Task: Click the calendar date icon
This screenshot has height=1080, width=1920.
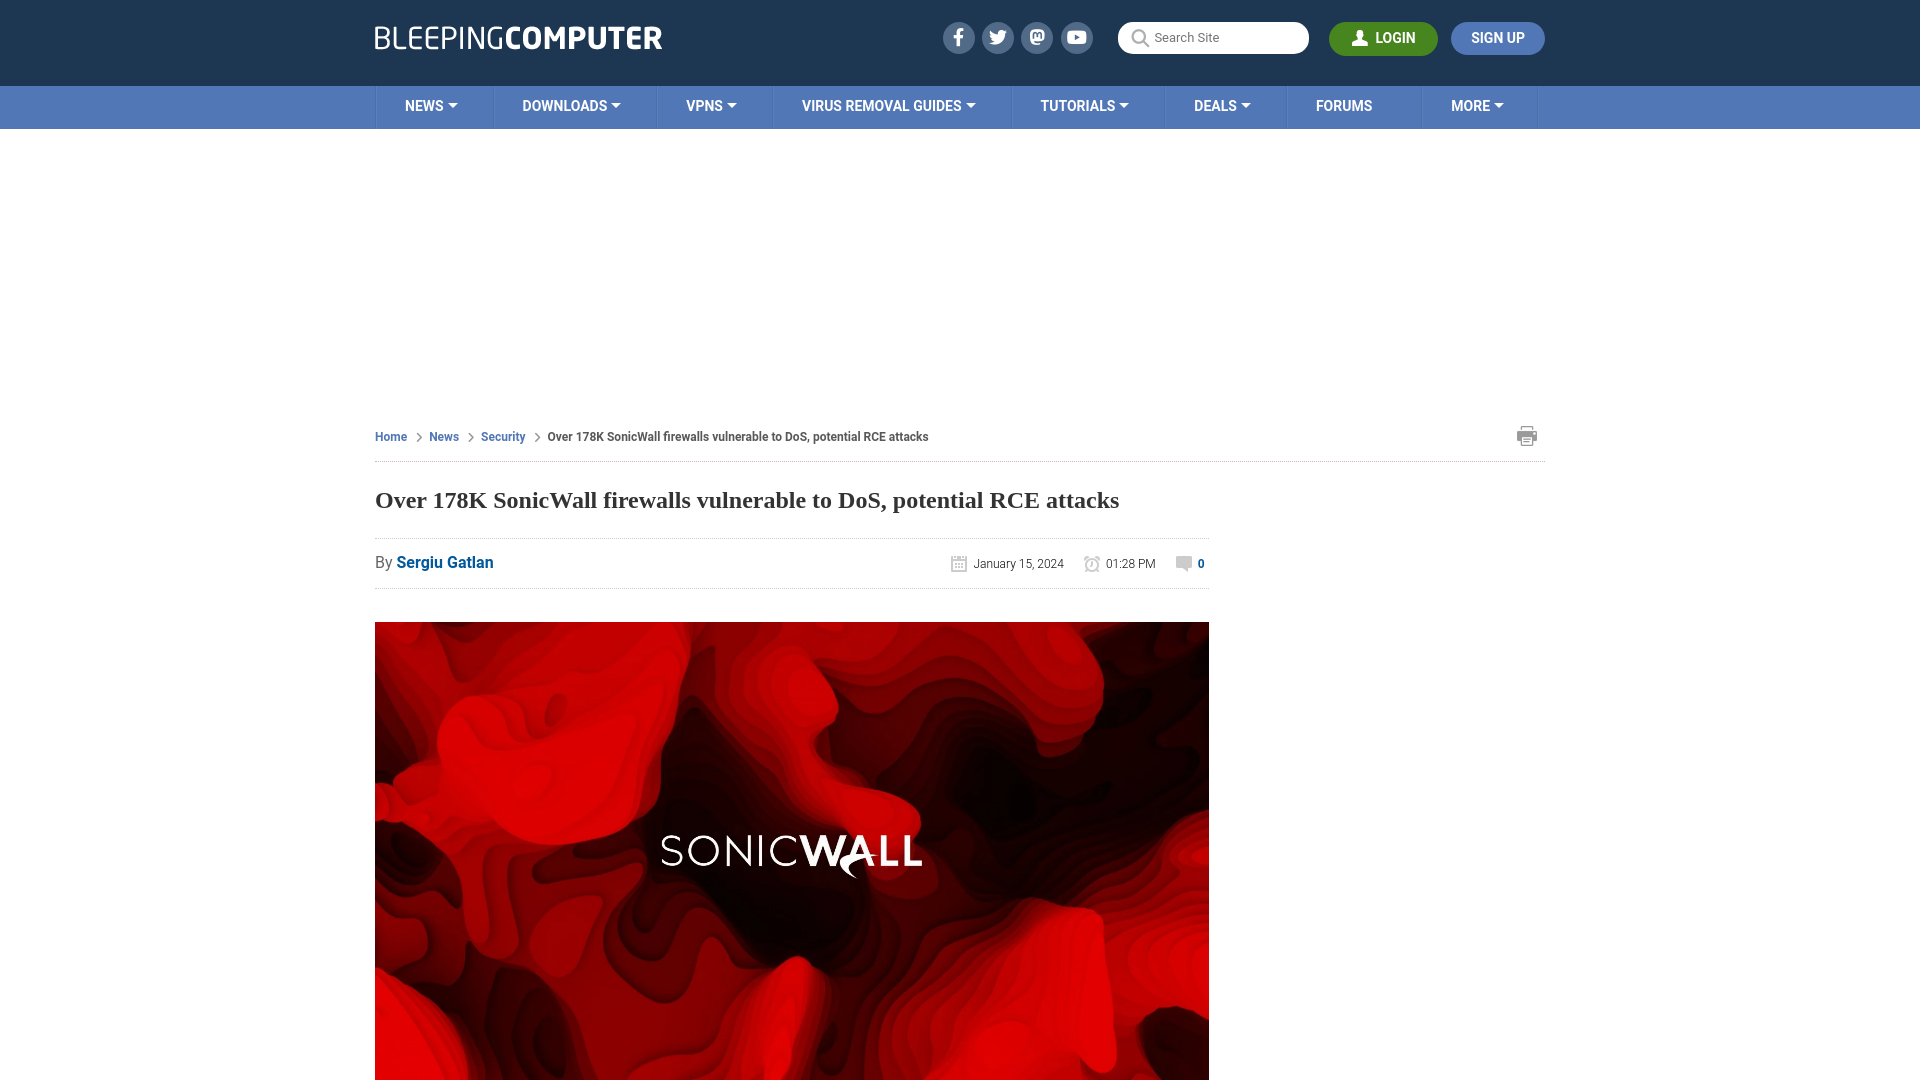Action: point(959,563)
